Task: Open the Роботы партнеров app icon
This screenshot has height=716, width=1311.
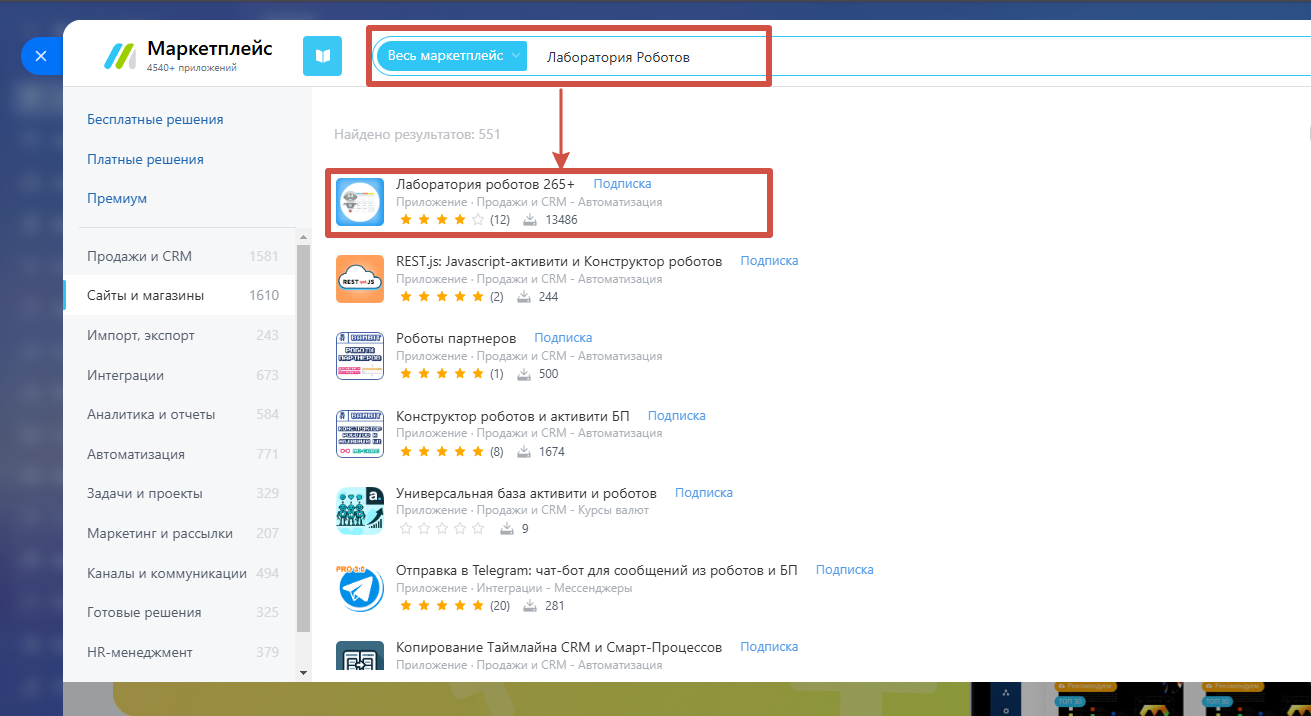Action: tap(360, 356)
